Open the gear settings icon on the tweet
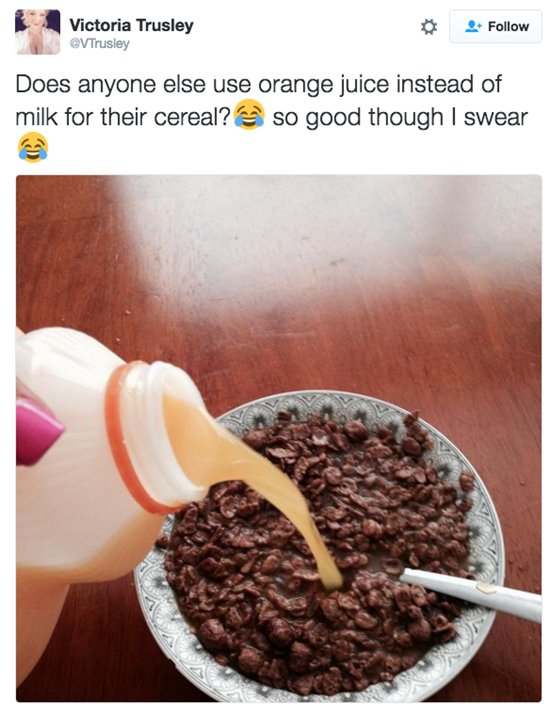The width and height of the screenshot is (550, 706). click(428, 27)
